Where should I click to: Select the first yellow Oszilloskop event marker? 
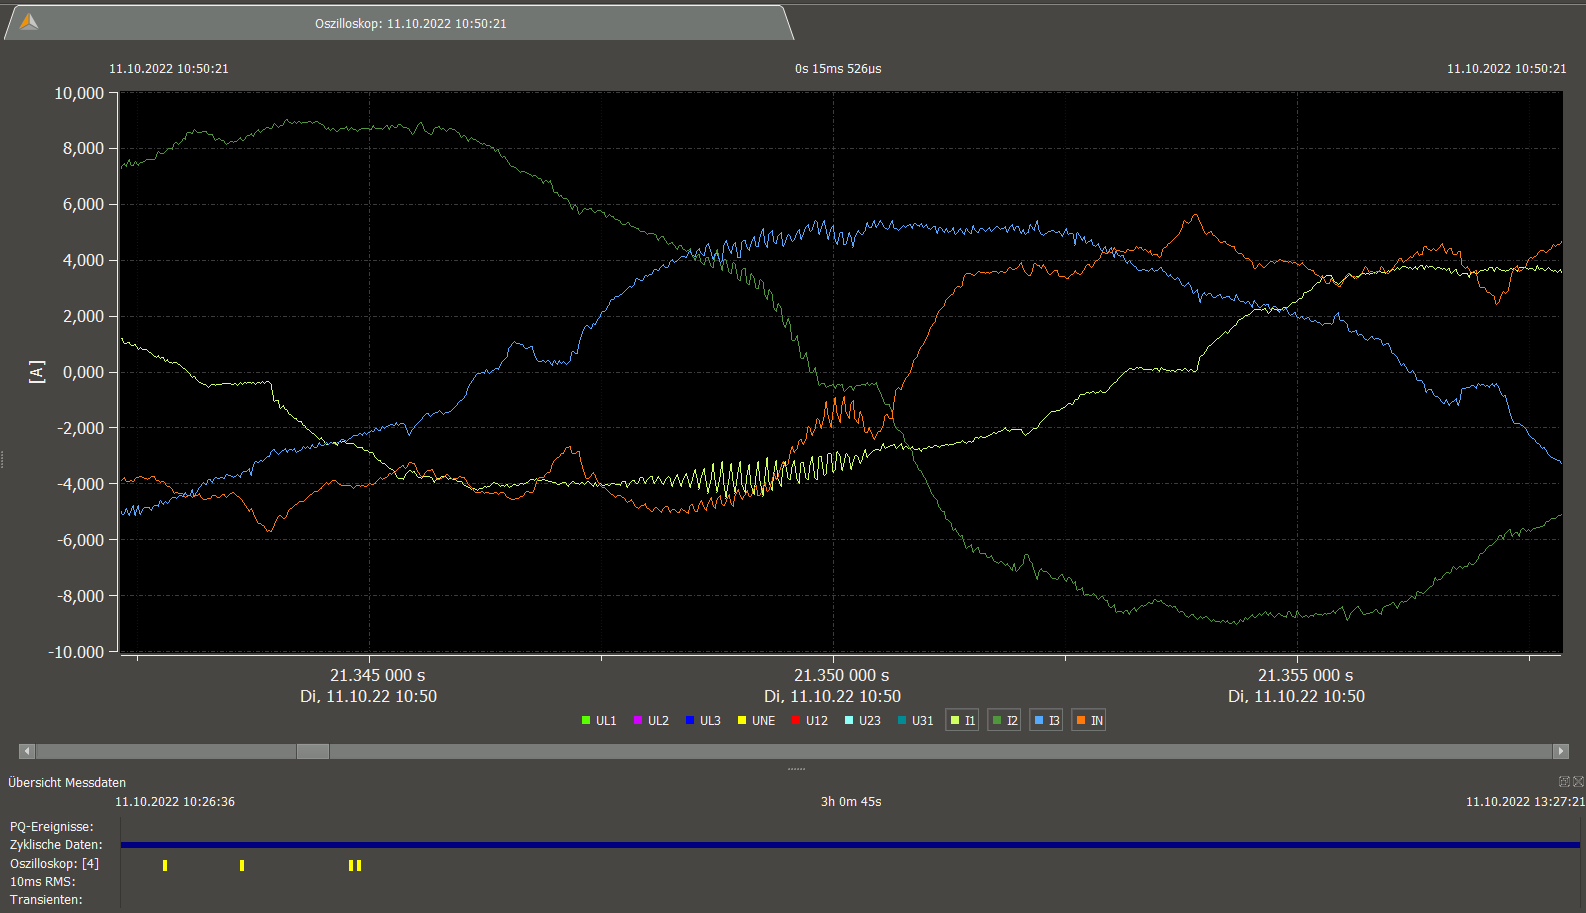coord(165,865)
